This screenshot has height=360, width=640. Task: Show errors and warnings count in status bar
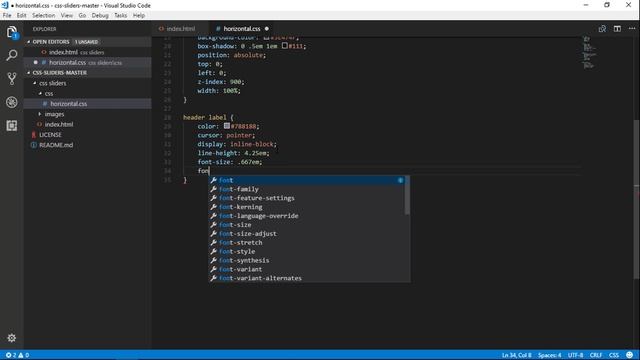click(x=17, y=355)
